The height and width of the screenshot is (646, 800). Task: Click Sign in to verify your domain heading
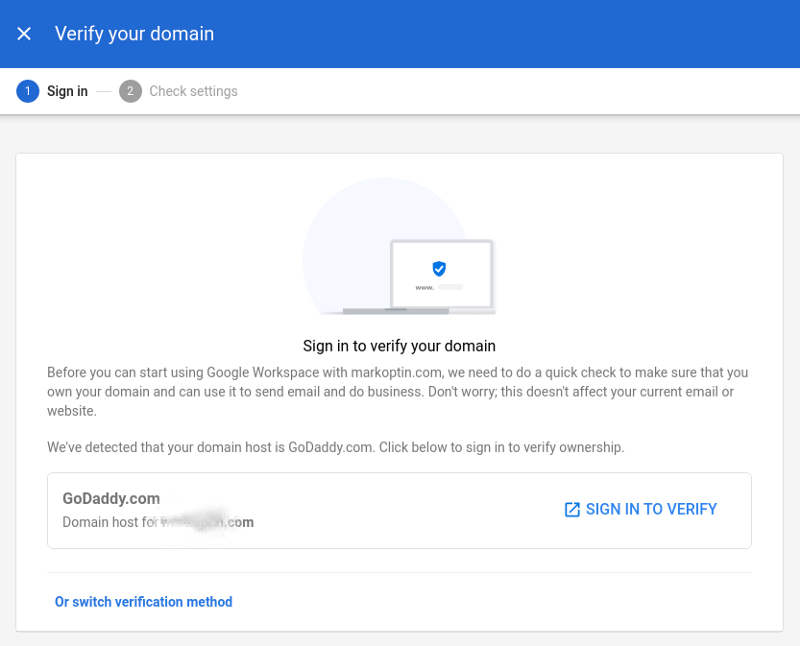point(399,346)
